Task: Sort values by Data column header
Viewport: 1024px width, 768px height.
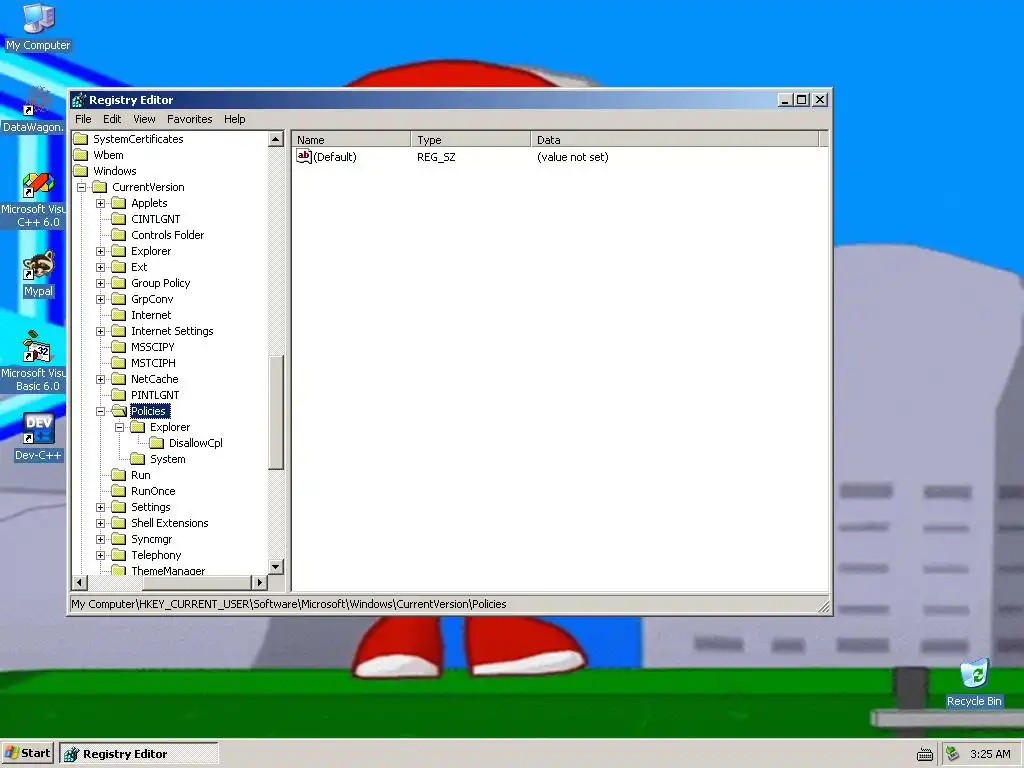Action: (675, 140)
